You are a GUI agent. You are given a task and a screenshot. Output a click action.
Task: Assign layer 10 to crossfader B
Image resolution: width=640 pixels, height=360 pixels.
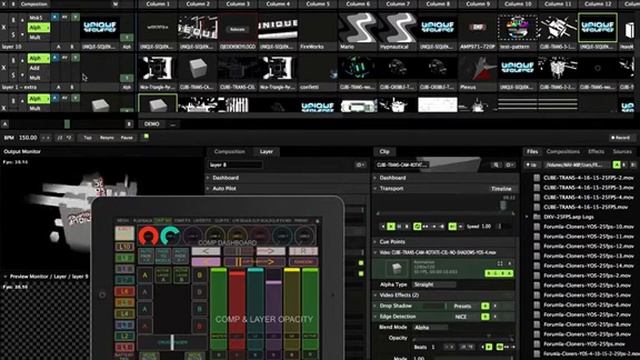[x=72, y=47]
